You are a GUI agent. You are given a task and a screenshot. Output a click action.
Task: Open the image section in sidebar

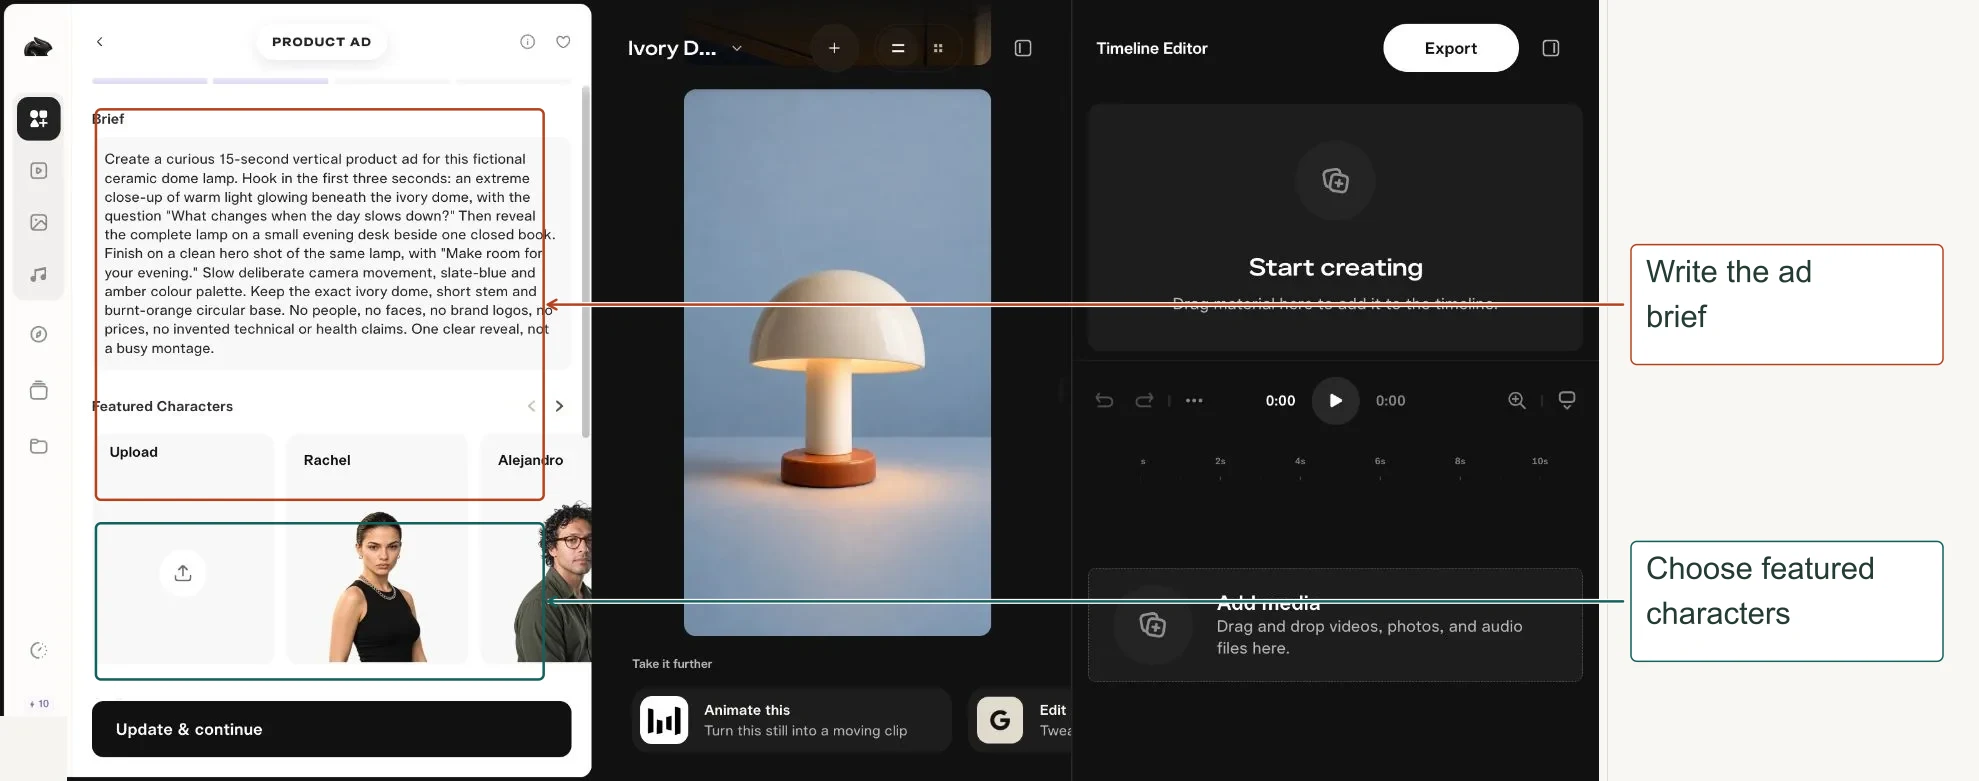point(39,222)
